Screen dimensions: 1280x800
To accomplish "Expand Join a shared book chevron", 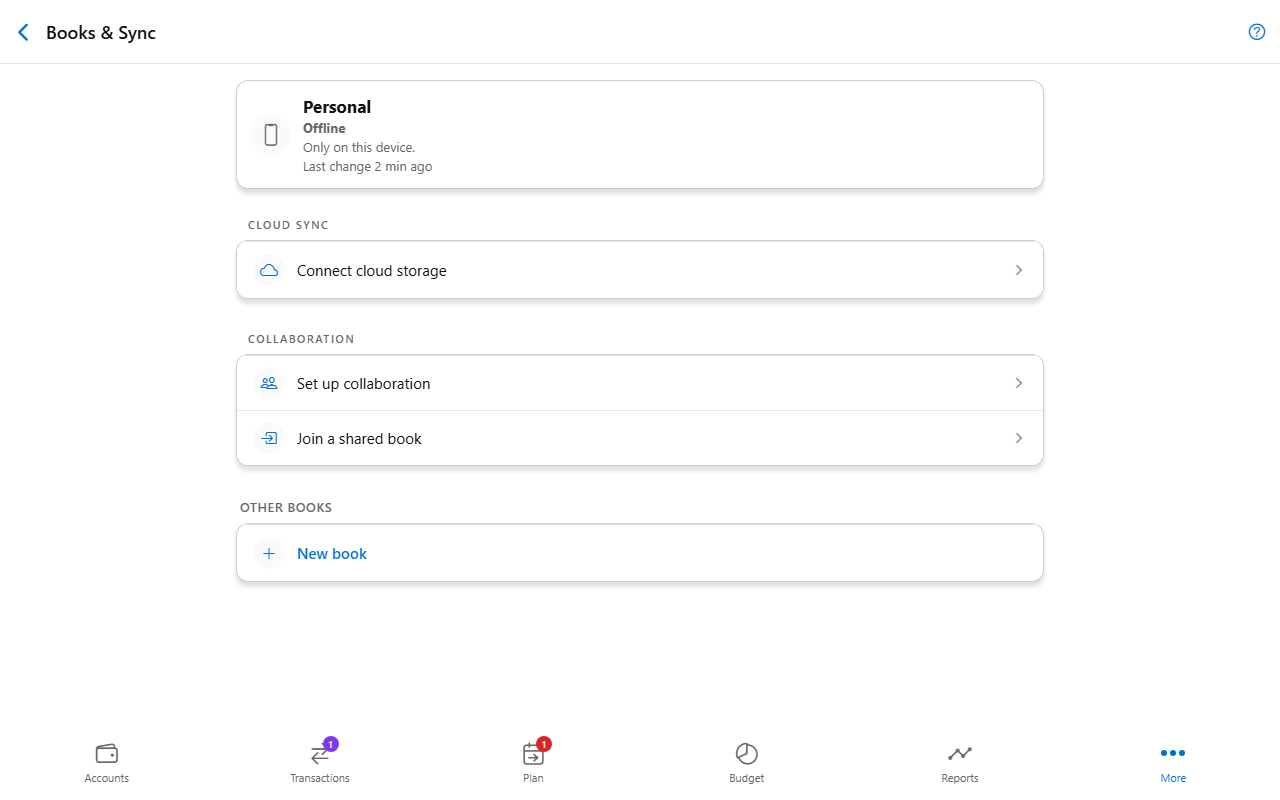I will pos(1019,438).
